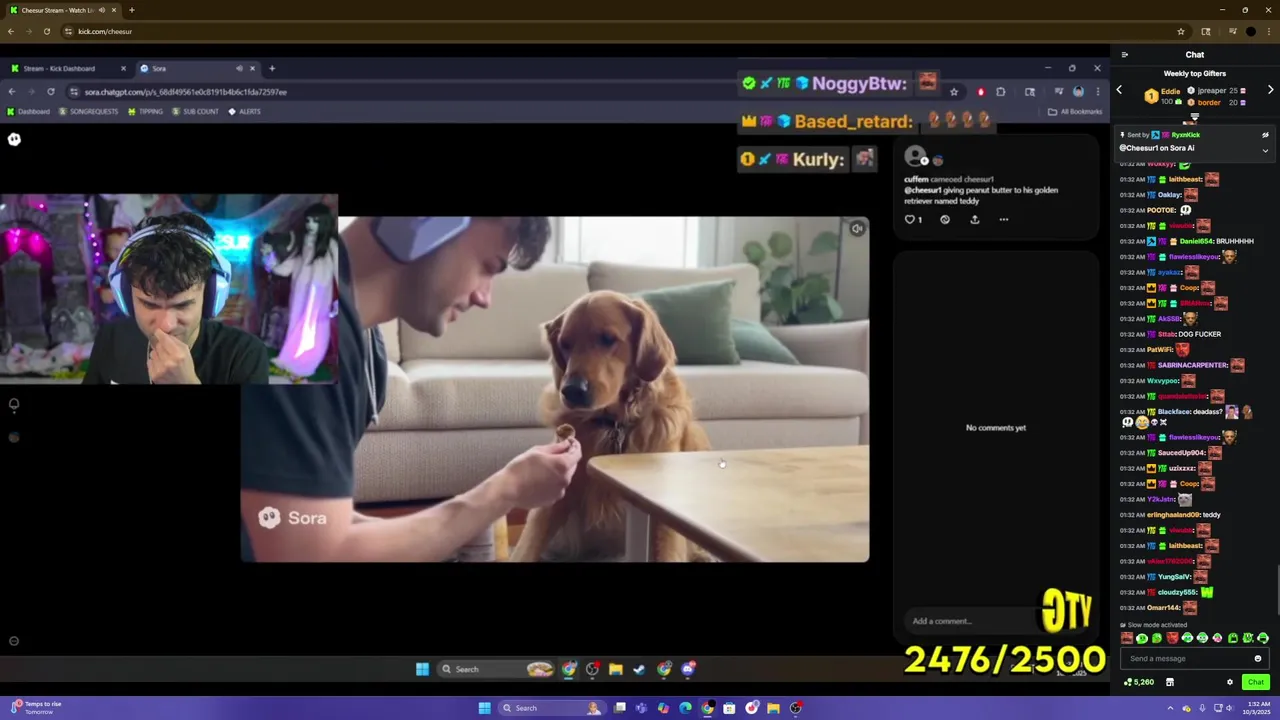Reload the kick.com/cheesur page

point(46,31)
